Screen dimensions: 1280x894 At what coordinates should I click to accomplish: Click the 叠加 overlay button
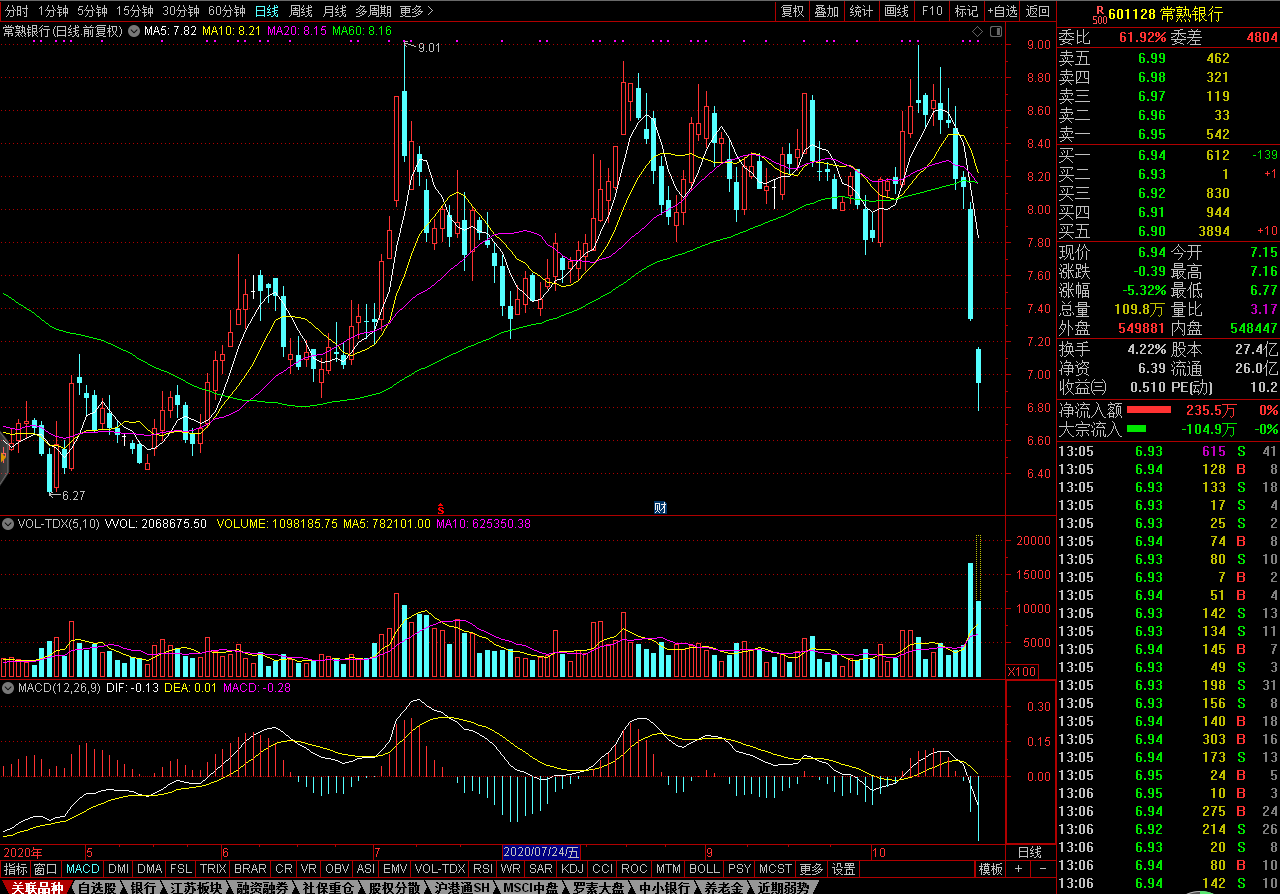point(826,11)
